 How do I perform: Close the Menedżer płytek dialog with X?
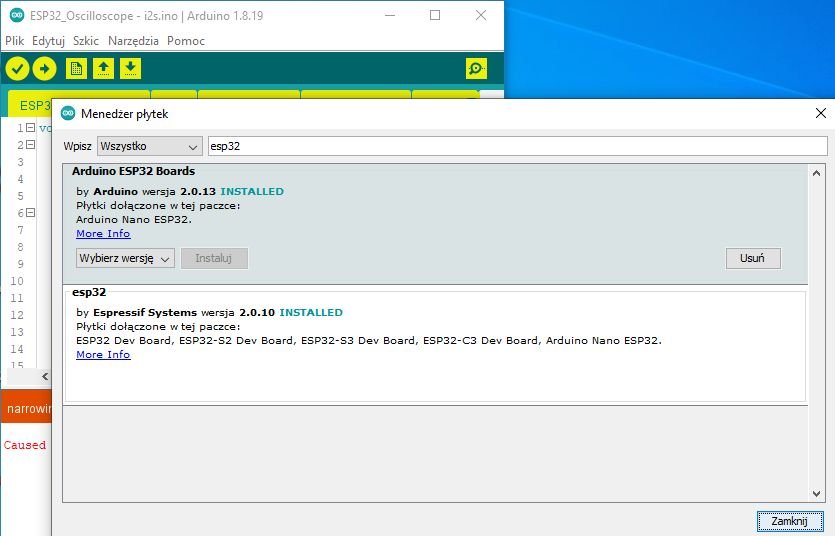(821, 113)
